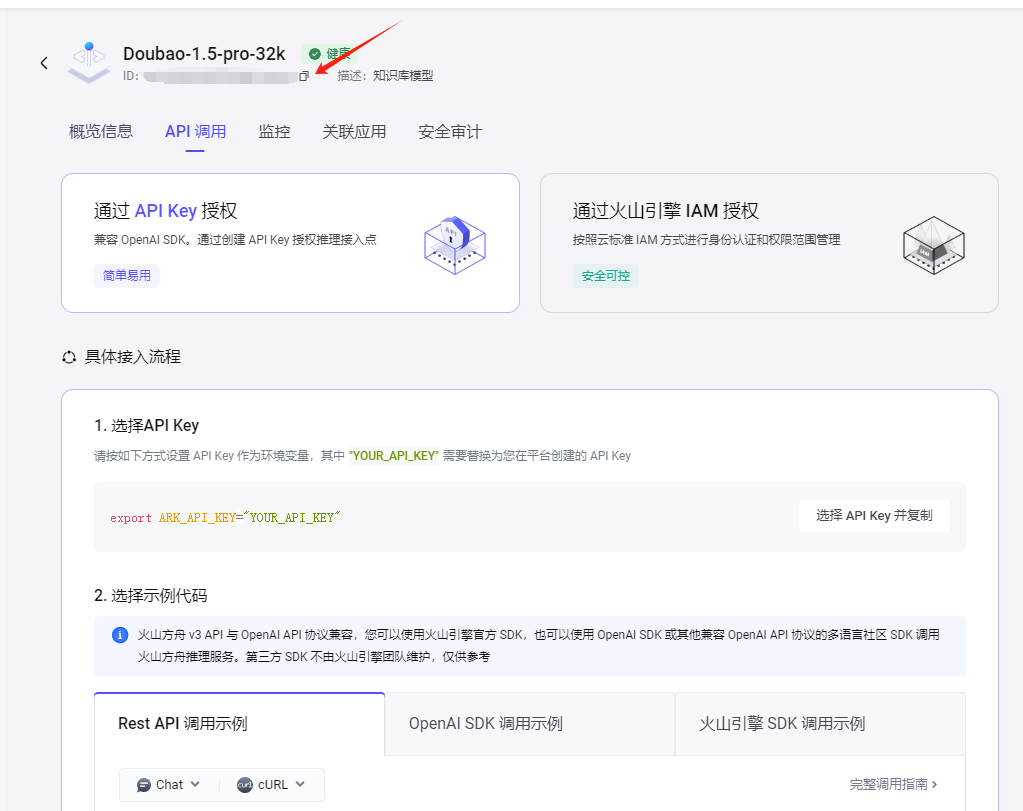Click the 简单易用 tag
Image resolution: width=1023 pixels, height=811 pixels.
[127, 276]
